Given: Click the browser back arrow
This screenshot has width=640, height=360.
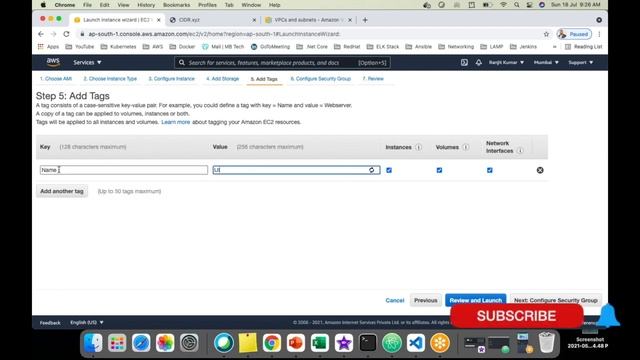Looking at the screenshot, I should tap(41, 34).
